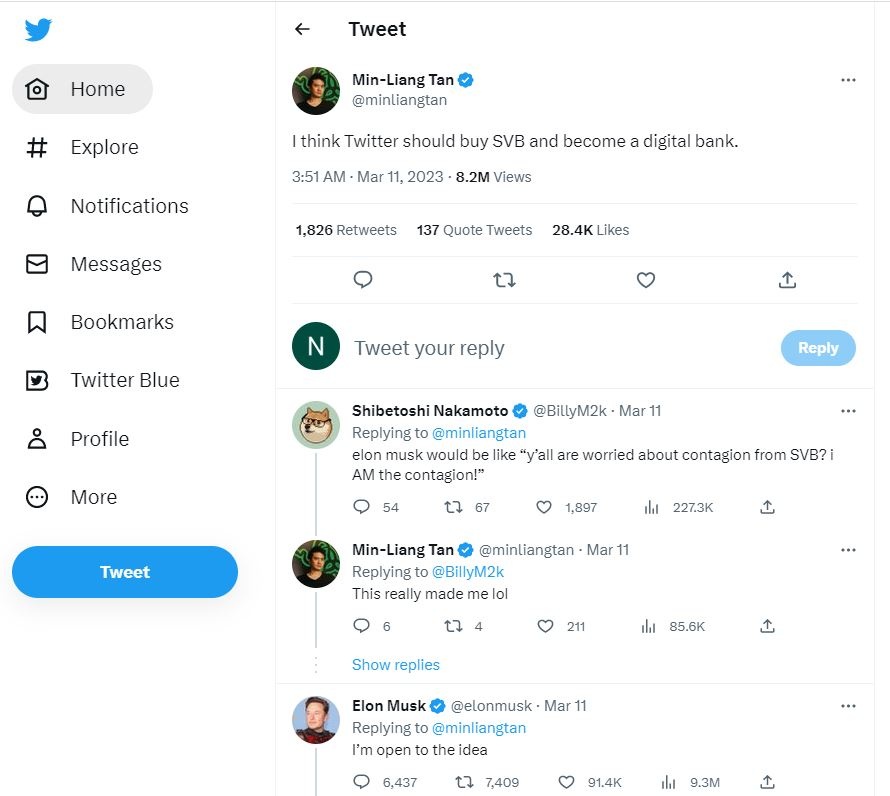Click the Twitter bird logo
The width and height of the screenshot is (890, 796).
click(38, 30)
